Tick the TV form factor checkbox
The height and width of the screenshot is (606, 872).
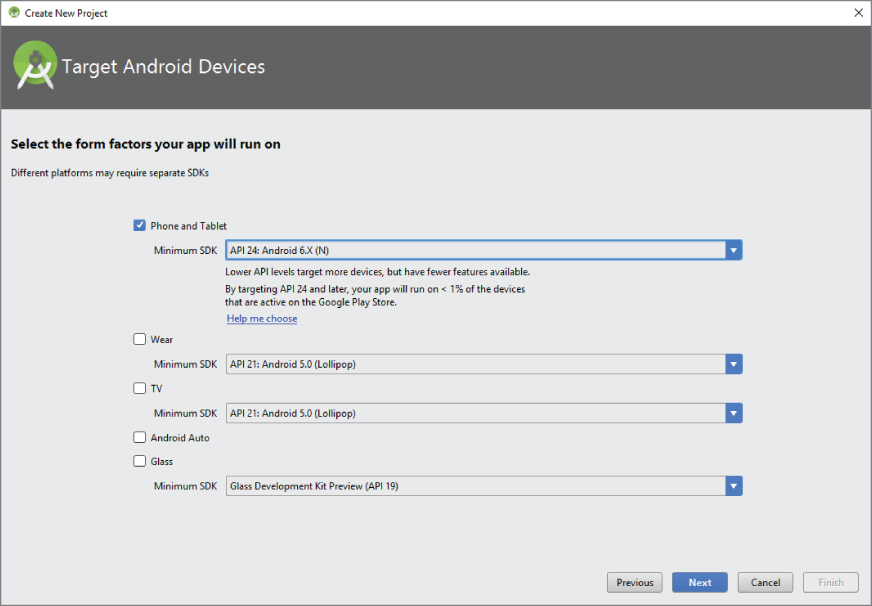[140, 389]
